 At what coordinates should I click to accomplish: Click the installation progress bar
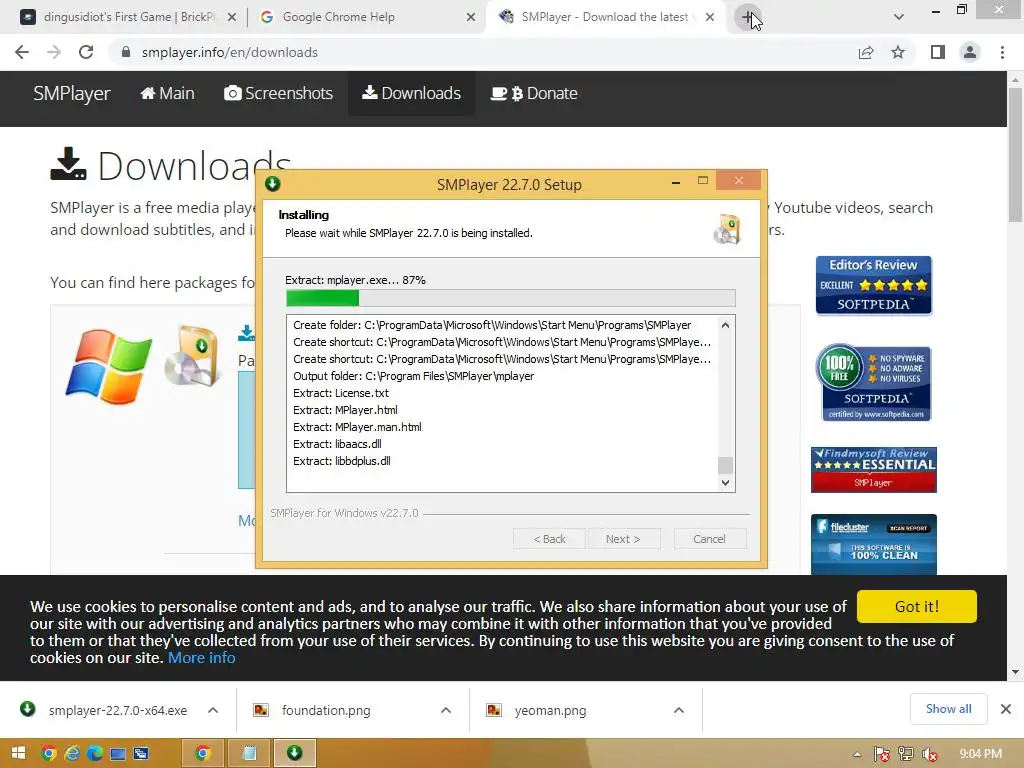(511, 298)
